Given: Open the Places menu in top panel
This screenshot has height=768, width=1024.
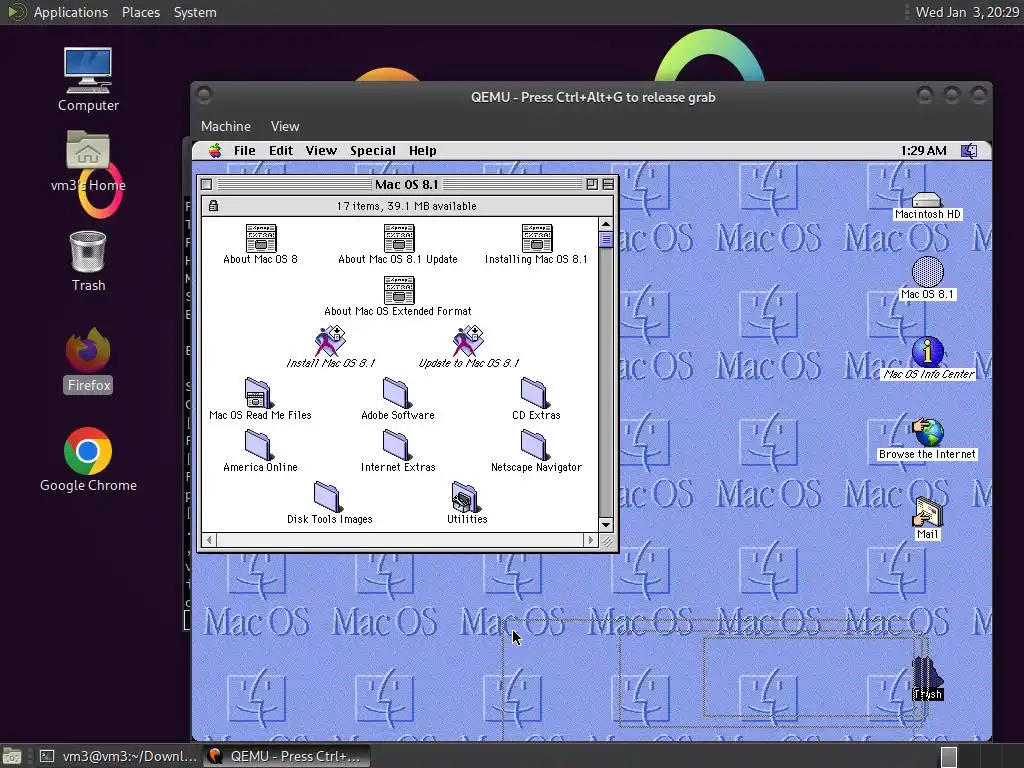Looking at the screenshot, I should pyautogui.click(x=140, y=12).
